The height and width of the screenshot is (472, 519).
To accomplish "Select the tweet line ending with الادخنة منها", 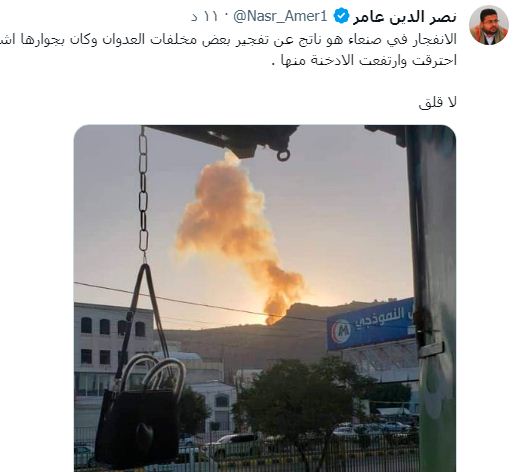I will point(364,60).
